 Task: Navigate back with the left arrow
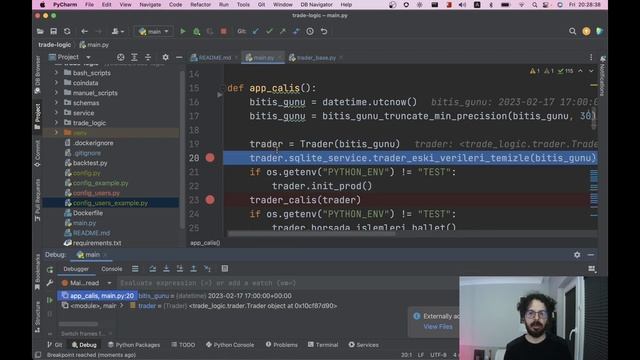[84, 31]
